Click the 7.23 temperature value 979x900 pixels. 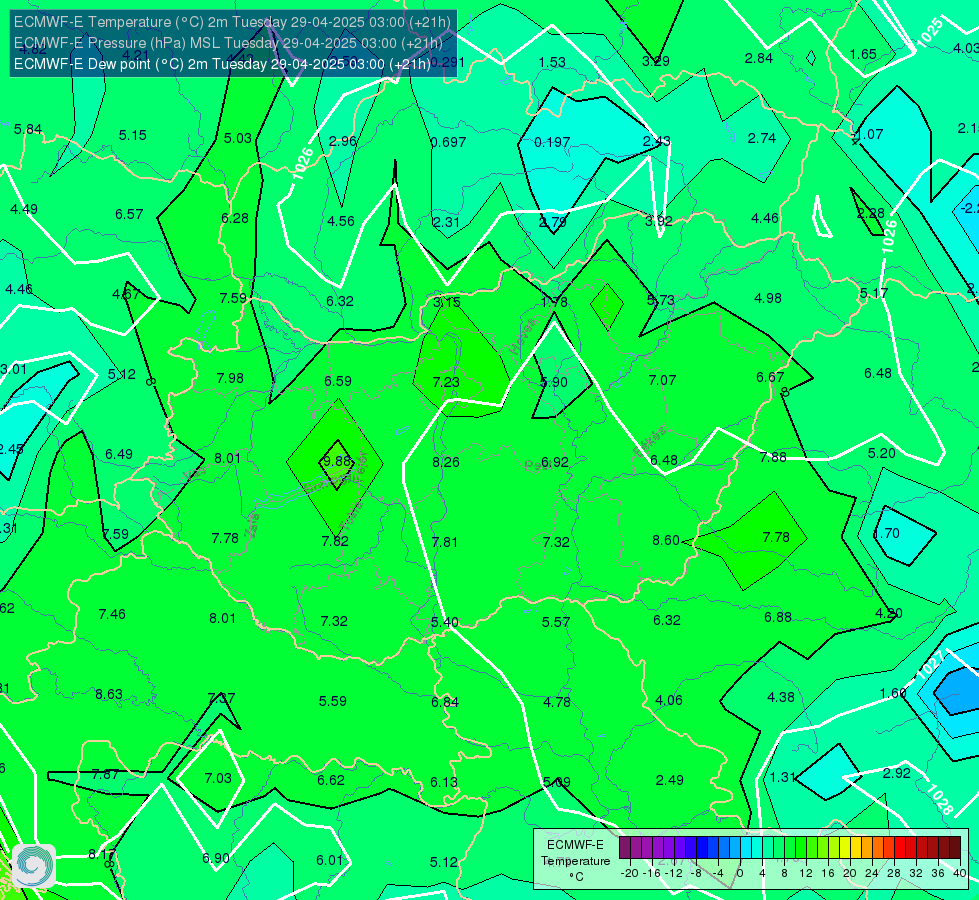[446, 382]
